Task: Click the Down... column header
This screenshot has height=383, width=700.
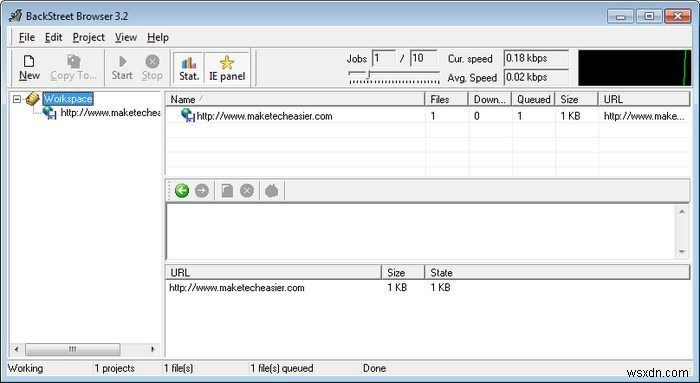Action: [490, 100]
